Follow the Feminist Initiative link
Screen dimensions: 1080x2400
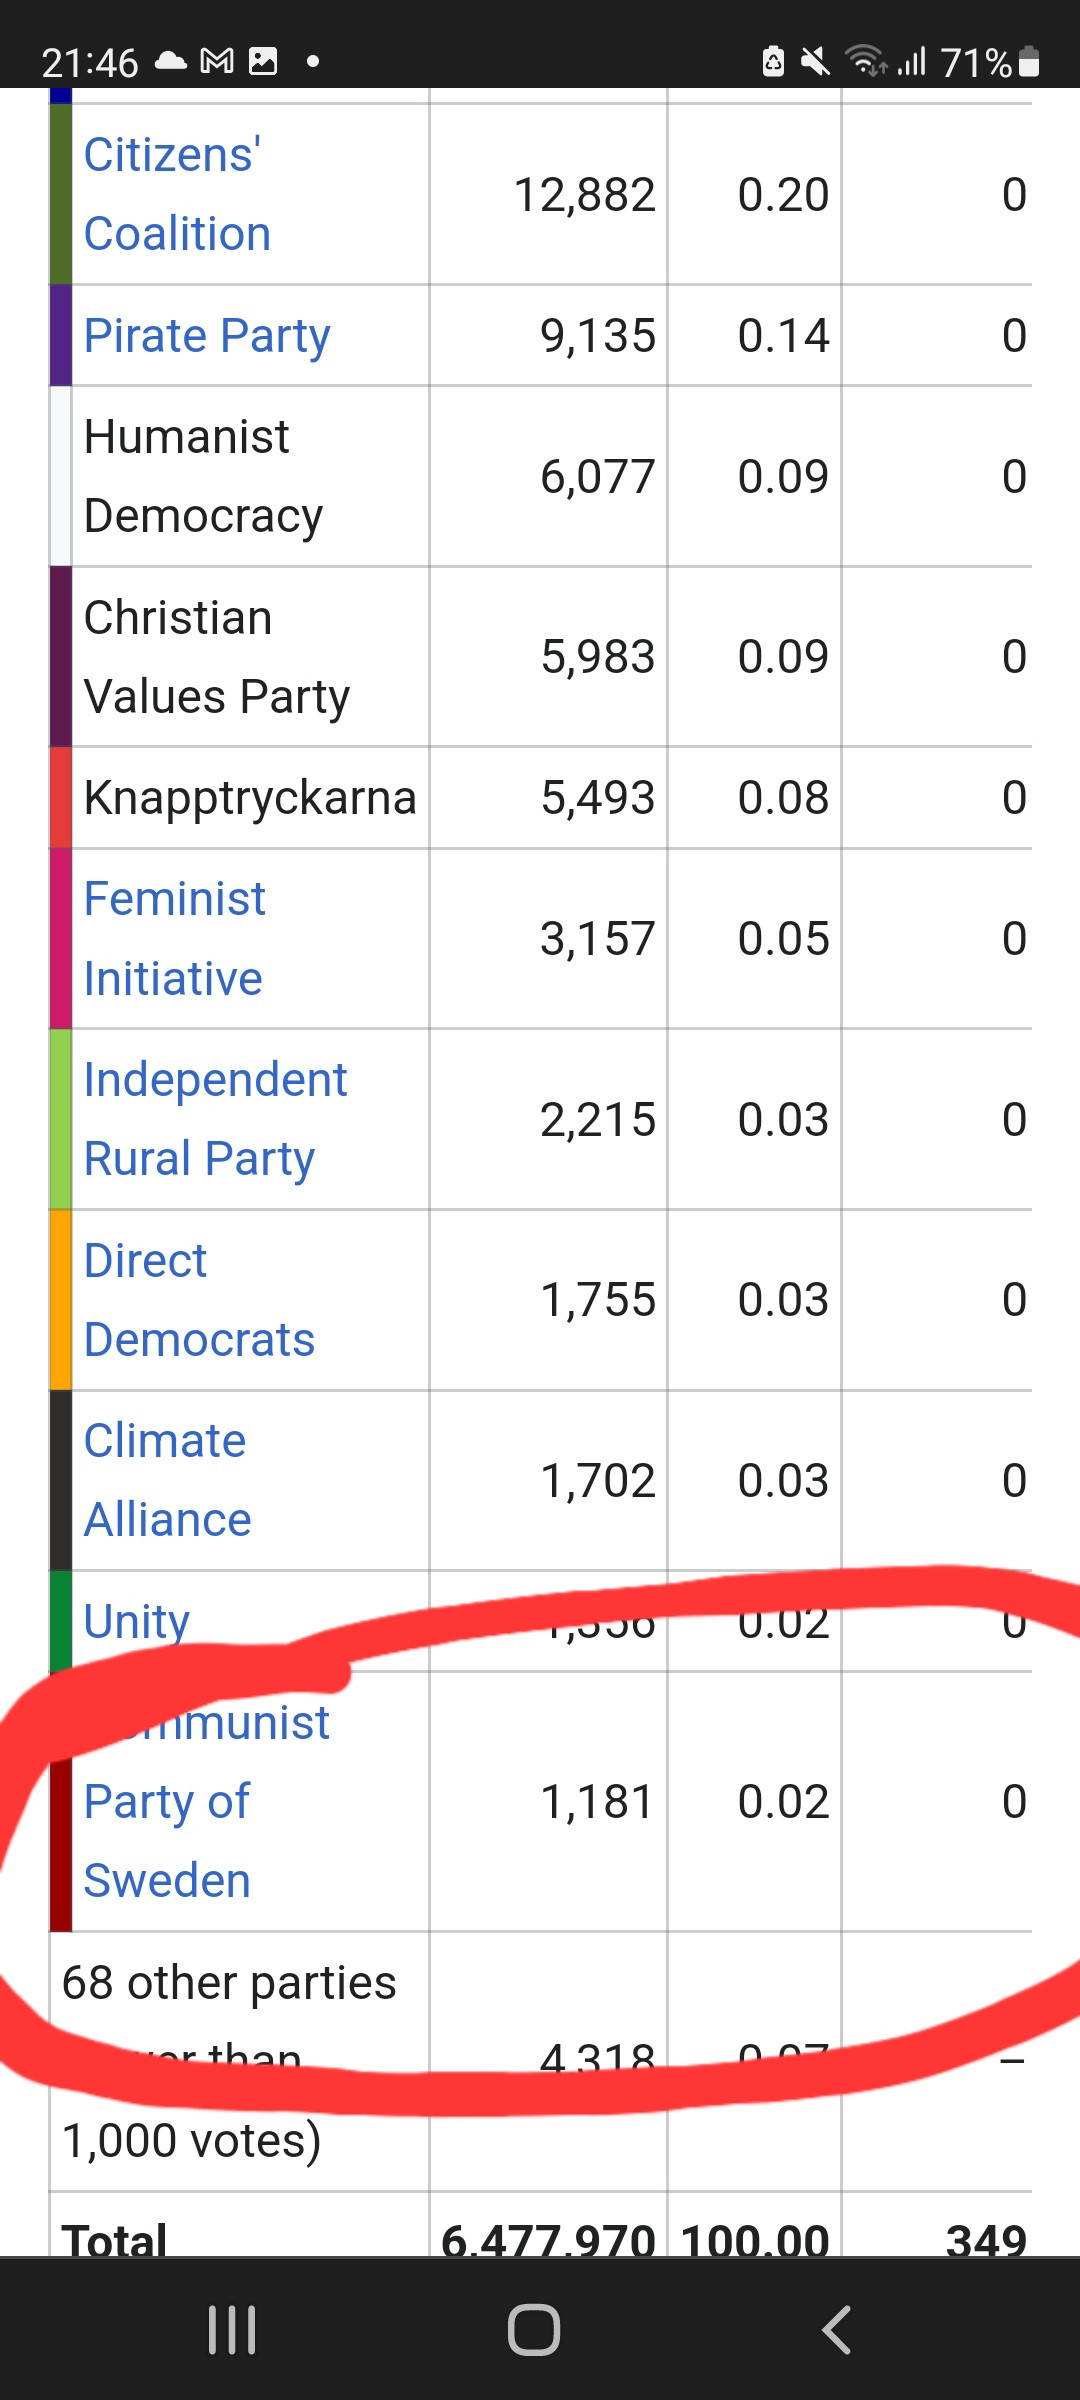(174, 938)
